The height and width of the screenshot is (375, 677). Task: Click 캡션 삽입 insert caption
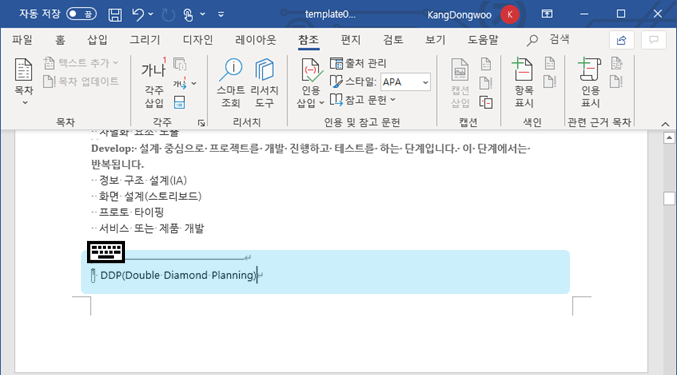coord(460,83)
